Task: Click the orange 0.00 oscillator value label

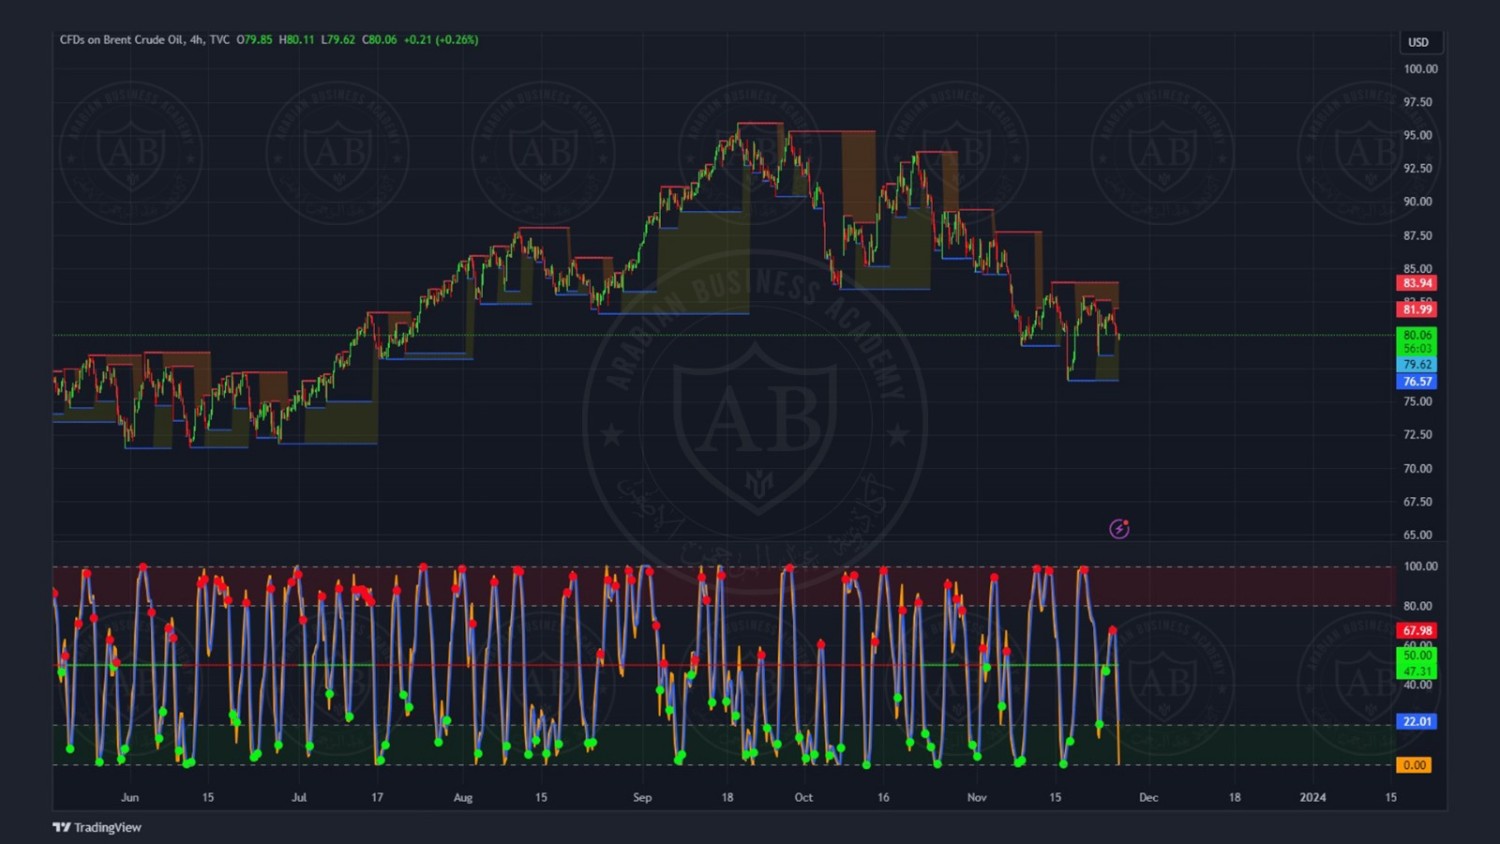Action: (x=1414, y=765)
